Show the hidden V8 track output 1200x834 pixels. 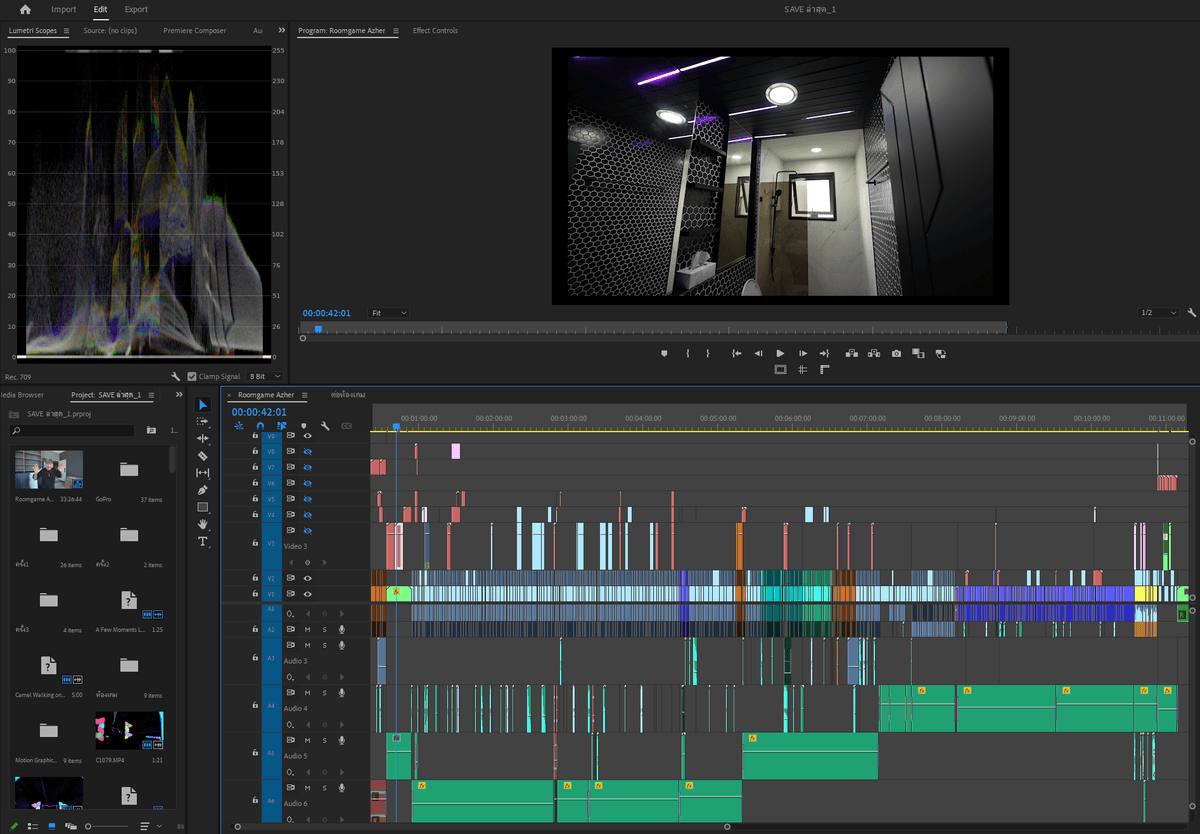(307, 451)
